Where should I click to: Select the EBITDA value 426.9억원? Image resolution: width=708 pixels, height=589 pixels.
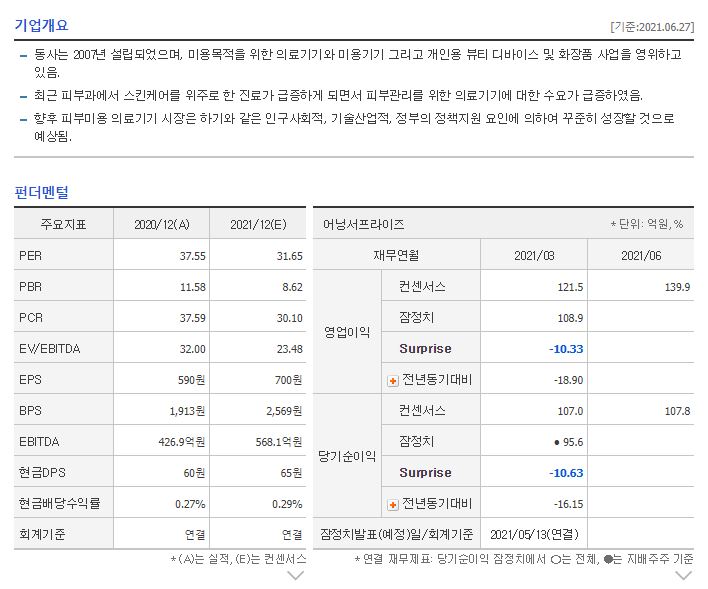point(182,442)
